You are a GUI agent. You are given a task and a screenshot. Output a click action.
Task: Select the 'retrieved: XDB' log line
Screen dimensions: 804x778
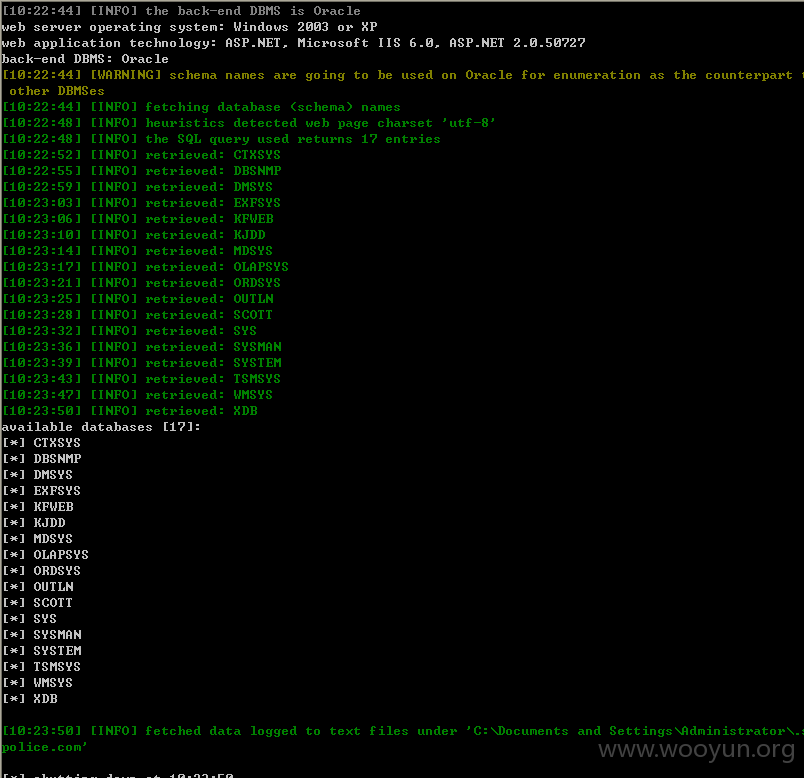click(x=130, y=411)
